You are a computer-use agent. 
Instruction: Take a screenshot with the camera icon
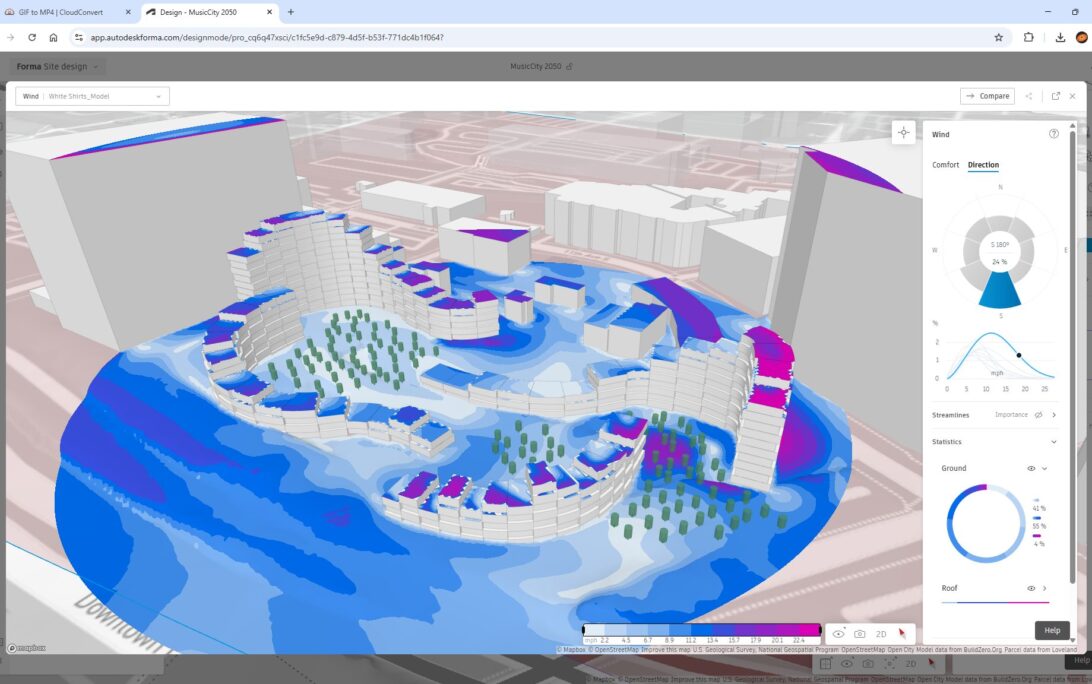(x=859, y=634)
